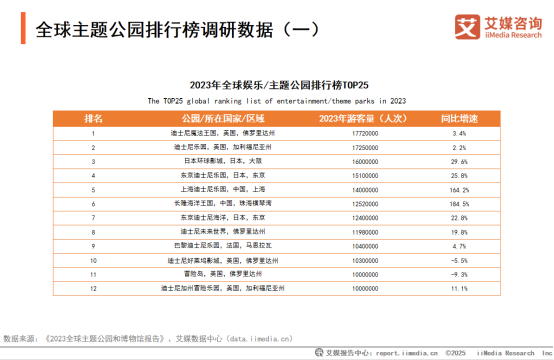The height and width of the screenshot is (360, 554).
Task: Click the visitor count 16000000
Action: pos(365,162)
